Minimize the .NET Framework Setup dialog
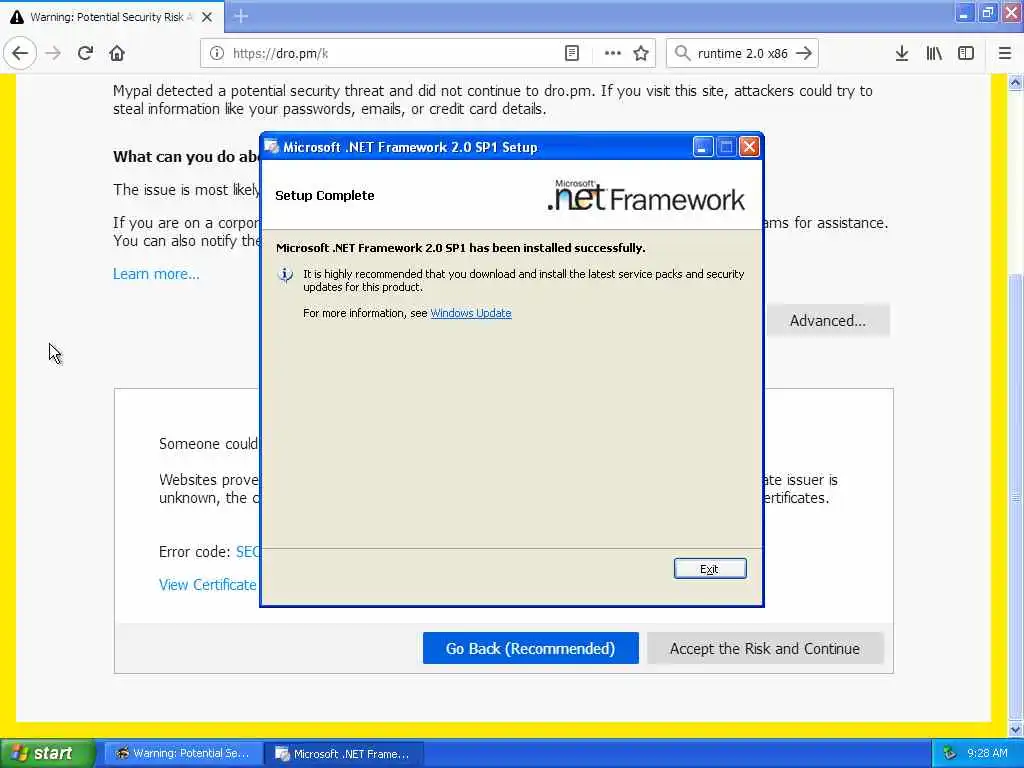The width and height of the screenshot is (1024, 768). point(703,147)
